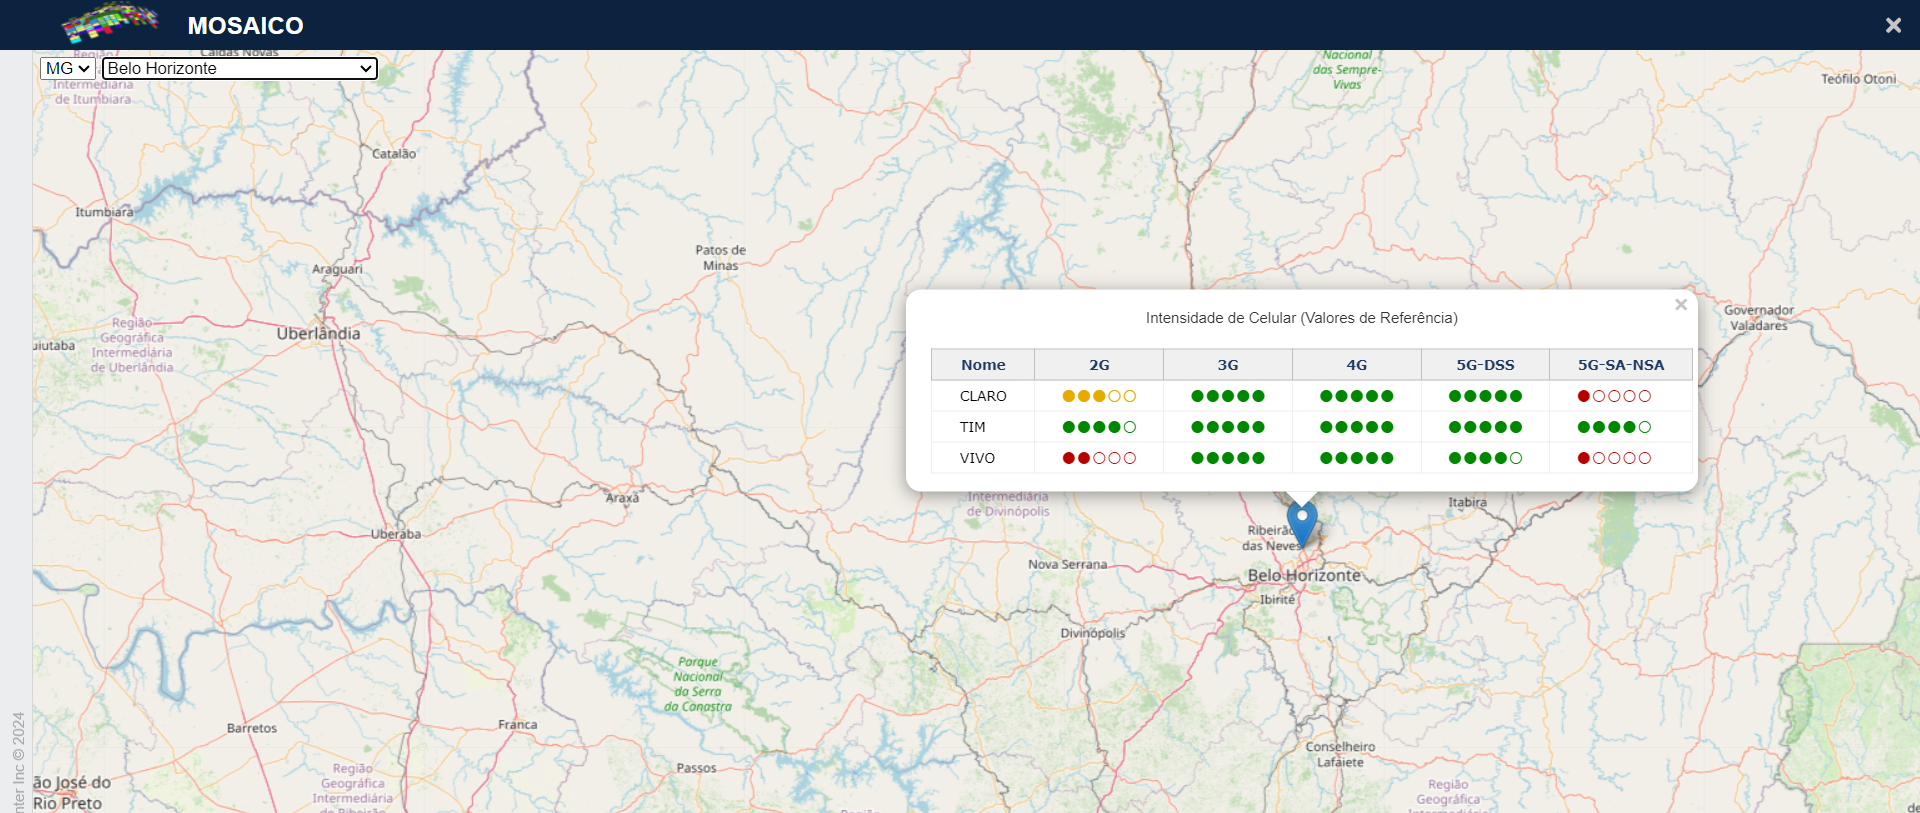
Task: Click the MOSAICO mosaic logo icon
Action: [110, 22]
